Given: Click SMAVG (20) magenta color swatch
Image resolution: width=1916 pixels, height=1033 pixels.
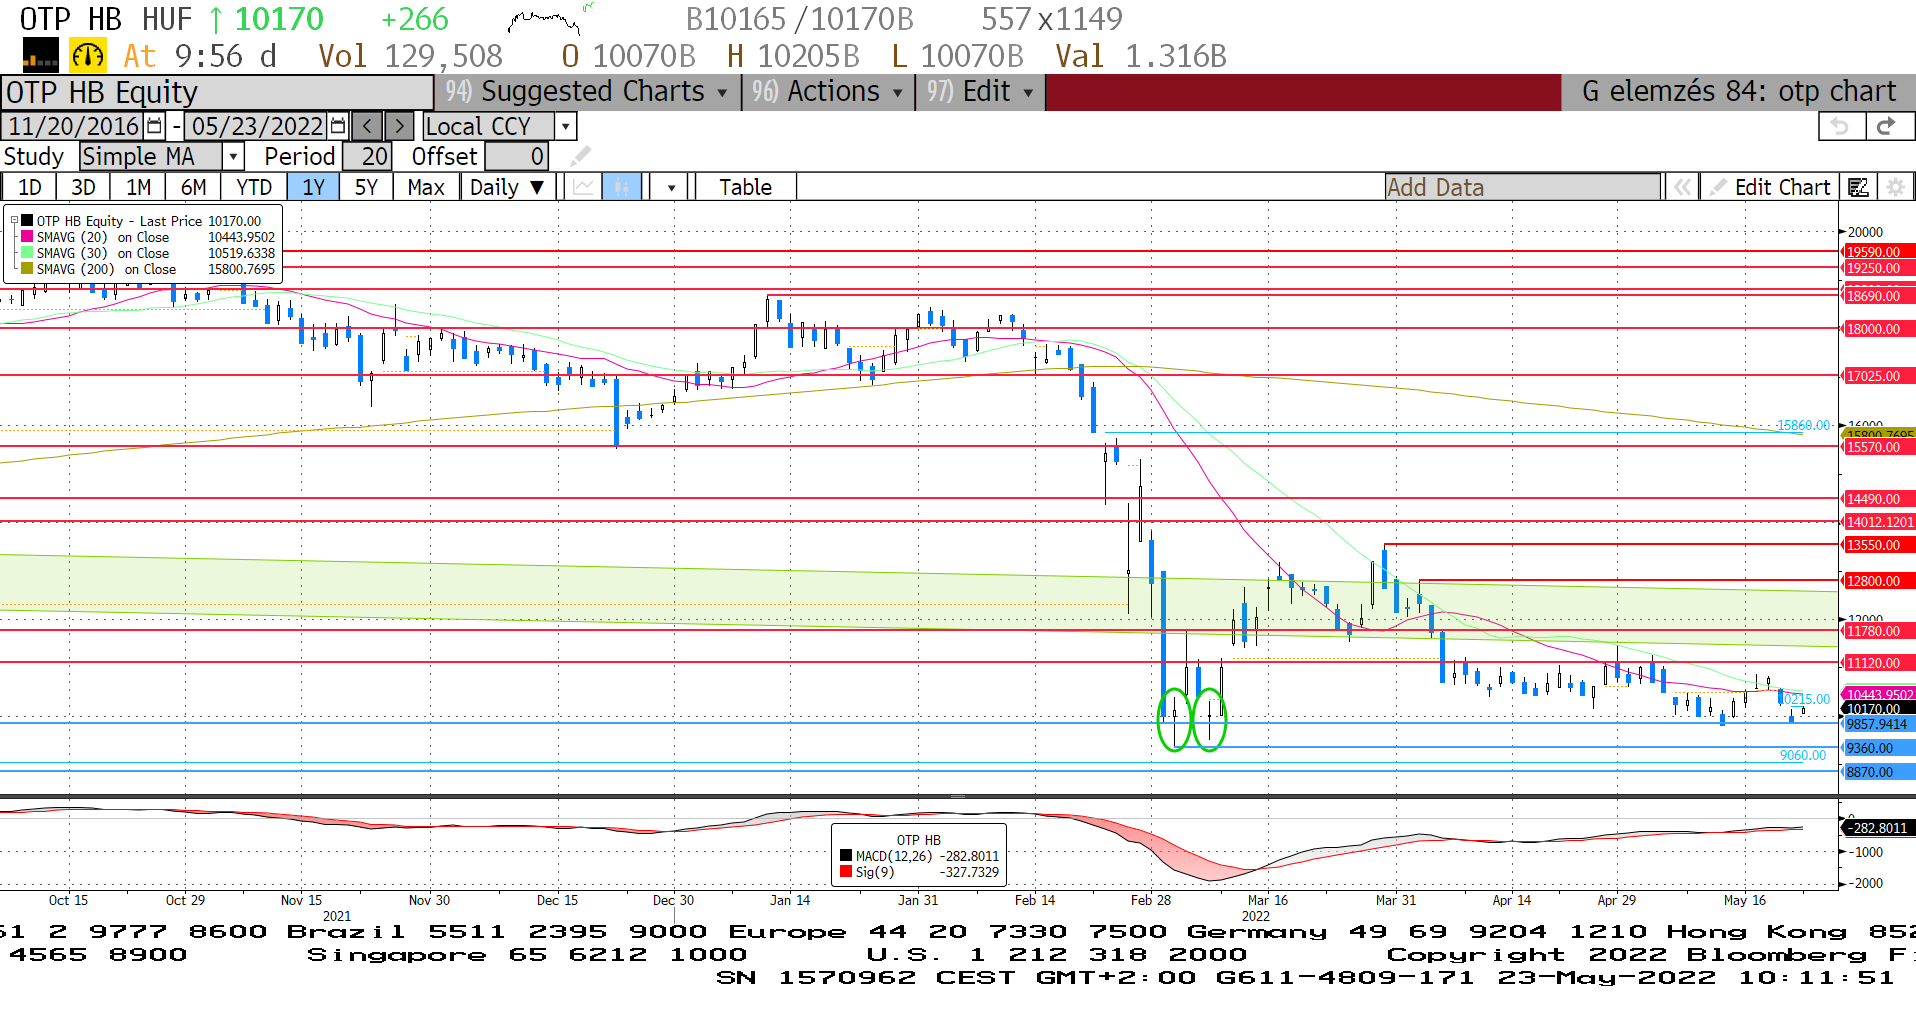Looking at the screenshot, I should (27, 237).
